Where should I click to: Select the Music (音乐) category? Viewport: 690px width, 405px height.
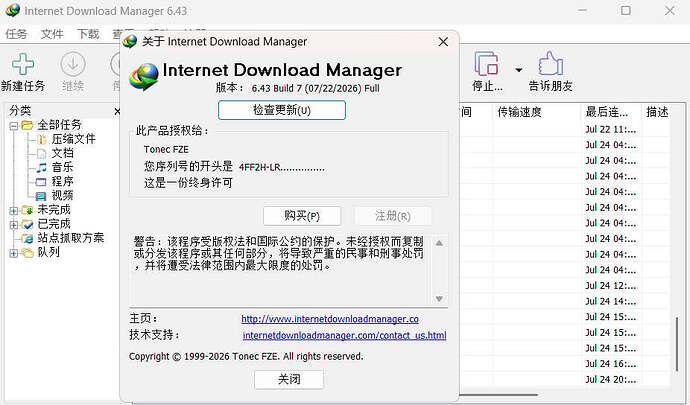62,167
